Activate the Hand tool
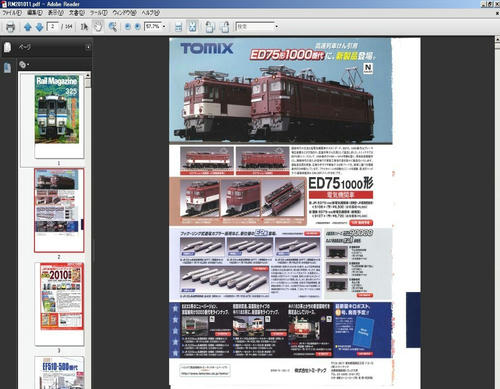Screen dimensions: 500x389 (x=98, y=27)
